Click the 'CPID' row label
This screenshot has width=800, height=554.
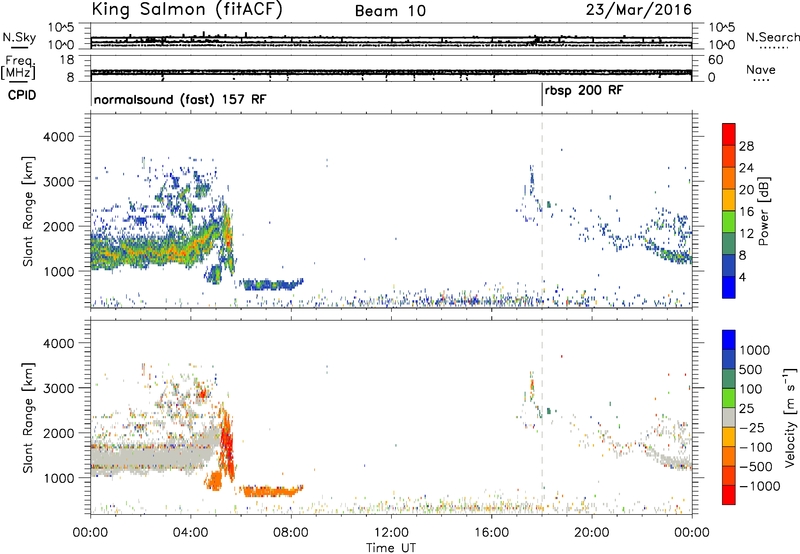pyautogui.click(x=22, y=95)
